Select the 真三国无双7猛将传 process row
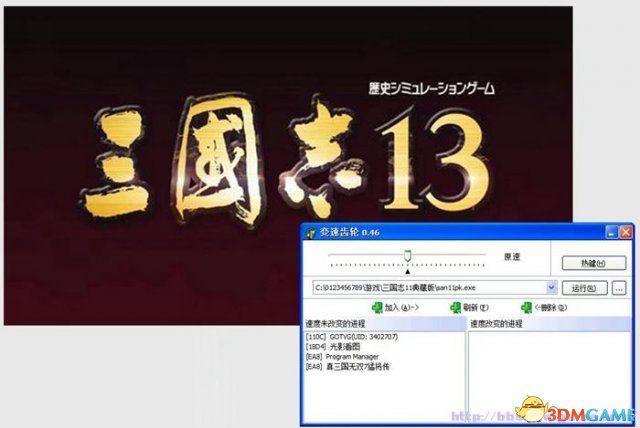Viewport: 640px width, 428px height. 347,366
